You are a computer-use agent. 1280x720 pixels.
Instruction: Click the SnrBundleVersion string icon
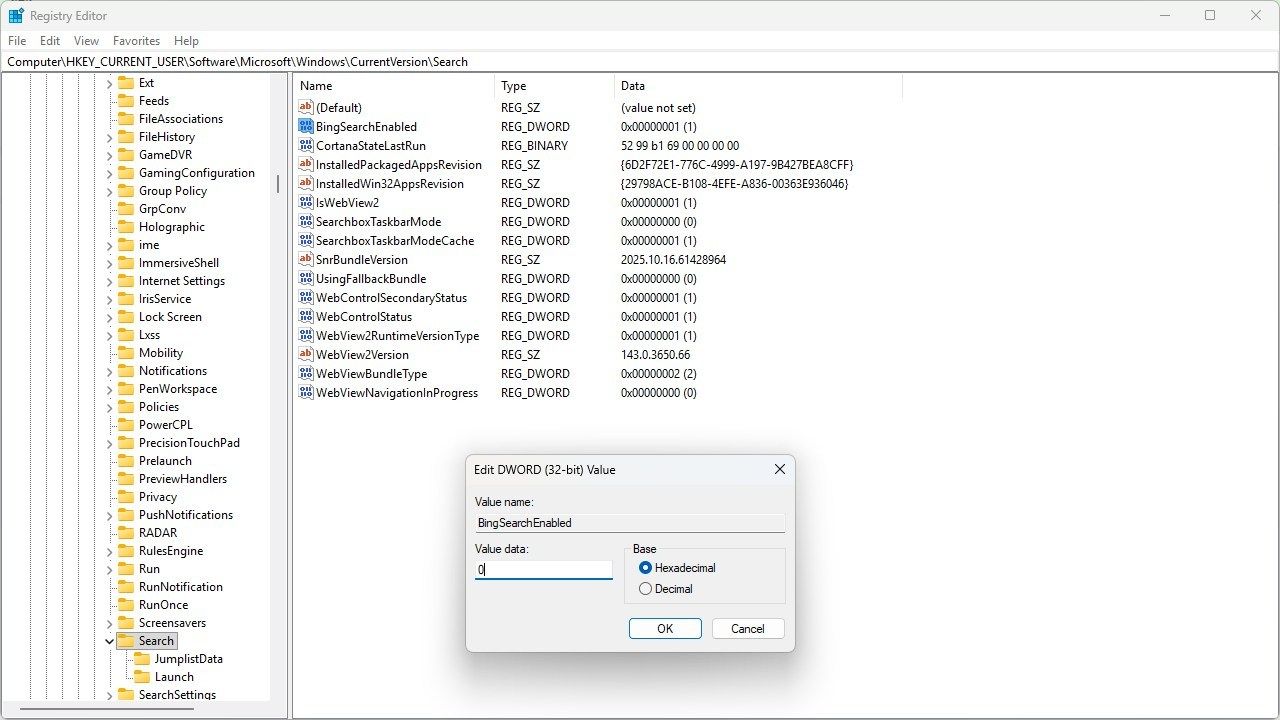306,260
